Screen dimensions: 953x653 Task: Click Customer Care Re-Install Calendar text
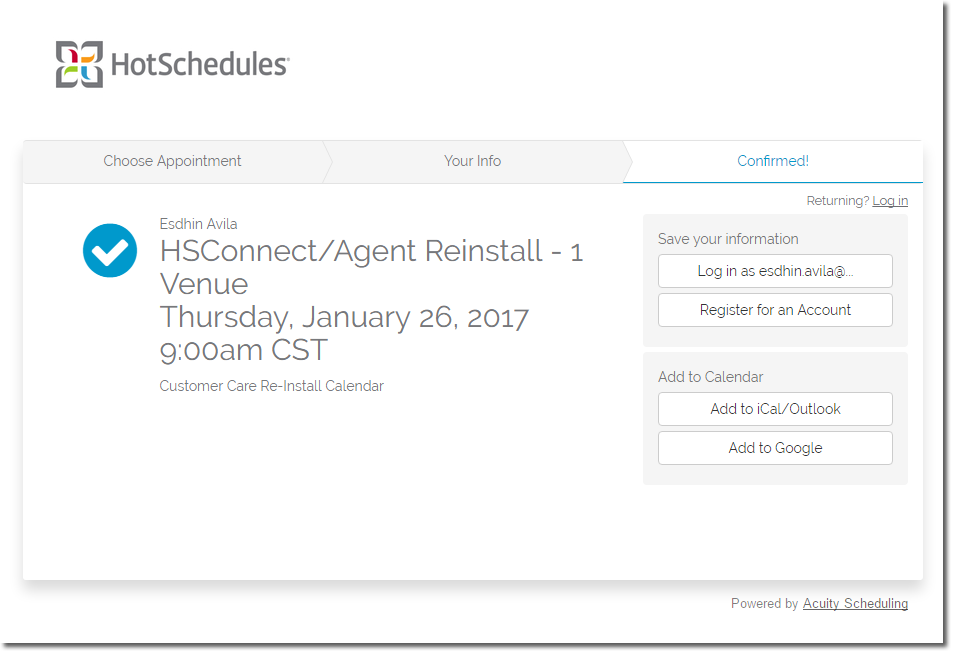[x=271, y=386]
